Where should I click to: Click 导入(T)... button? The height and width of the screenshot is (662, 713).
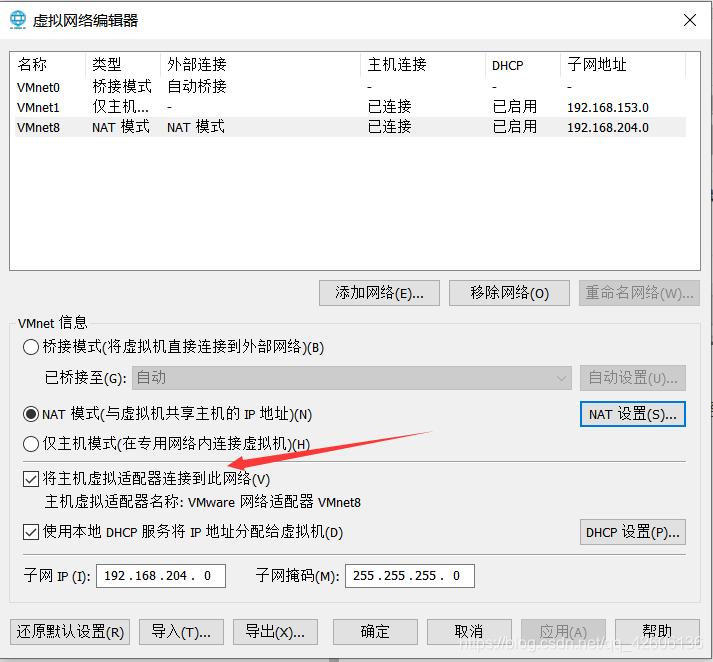(x=181, y=632)
